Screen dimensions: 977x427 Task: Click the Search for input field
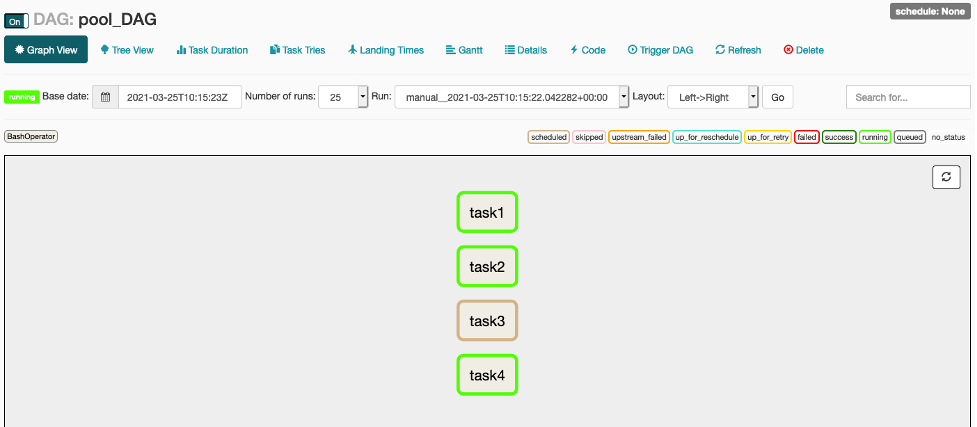click(907, 97)
